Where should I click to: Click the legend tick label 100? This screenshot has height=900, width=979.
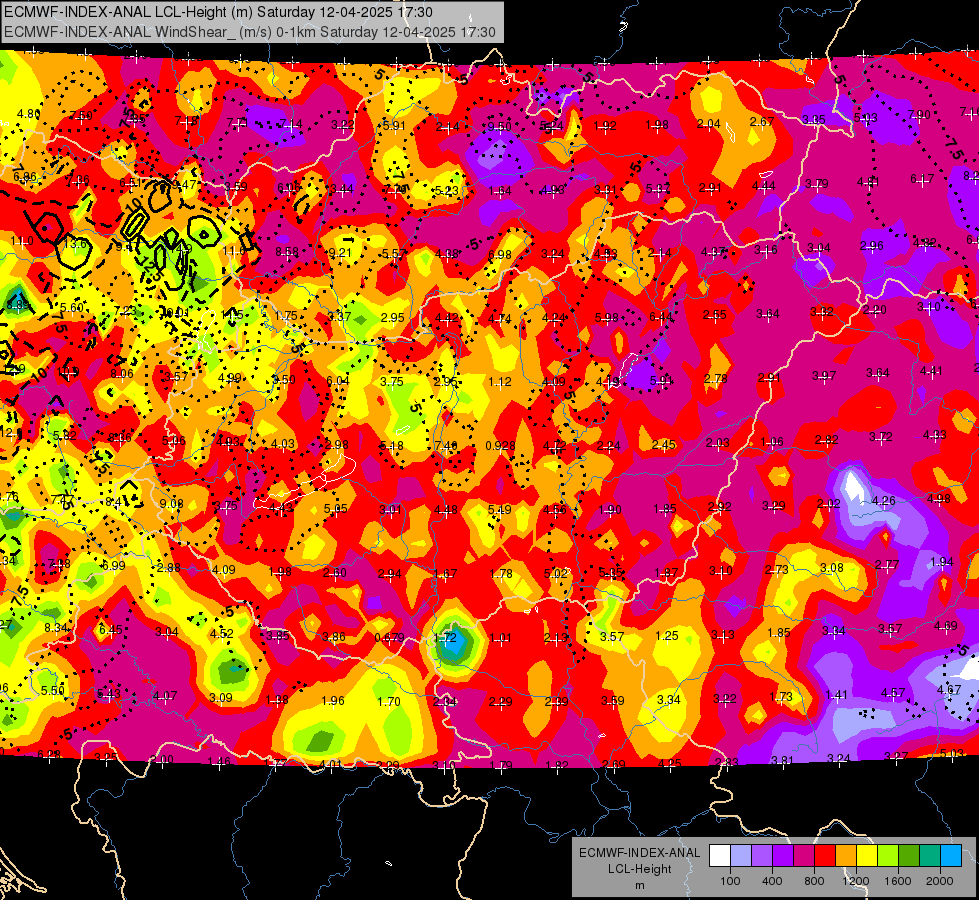pos(730,881)
